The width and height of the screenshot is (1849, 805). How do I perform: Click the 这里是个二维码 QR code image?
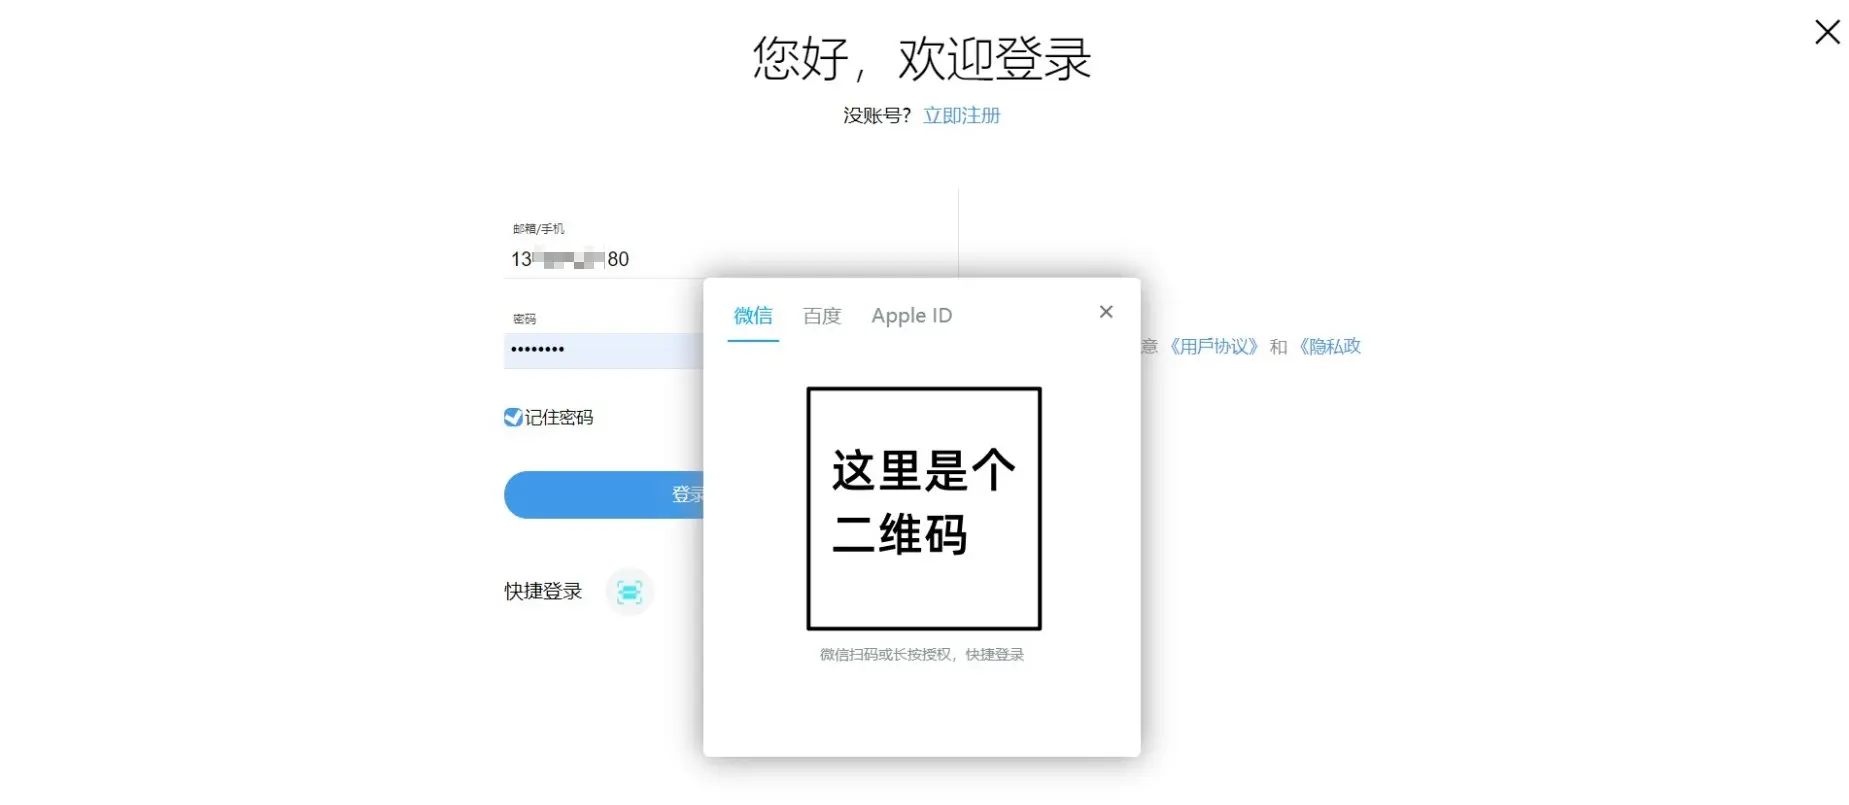click(923, 508)
